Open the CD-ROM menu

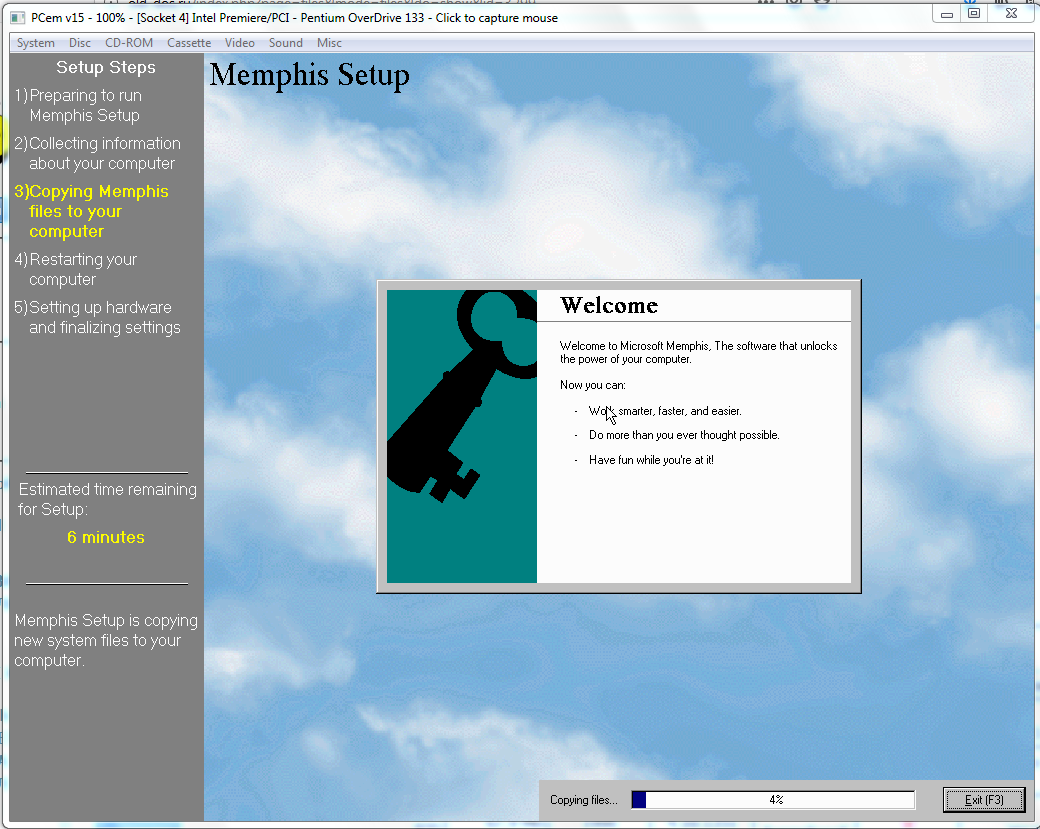[129, 43]
